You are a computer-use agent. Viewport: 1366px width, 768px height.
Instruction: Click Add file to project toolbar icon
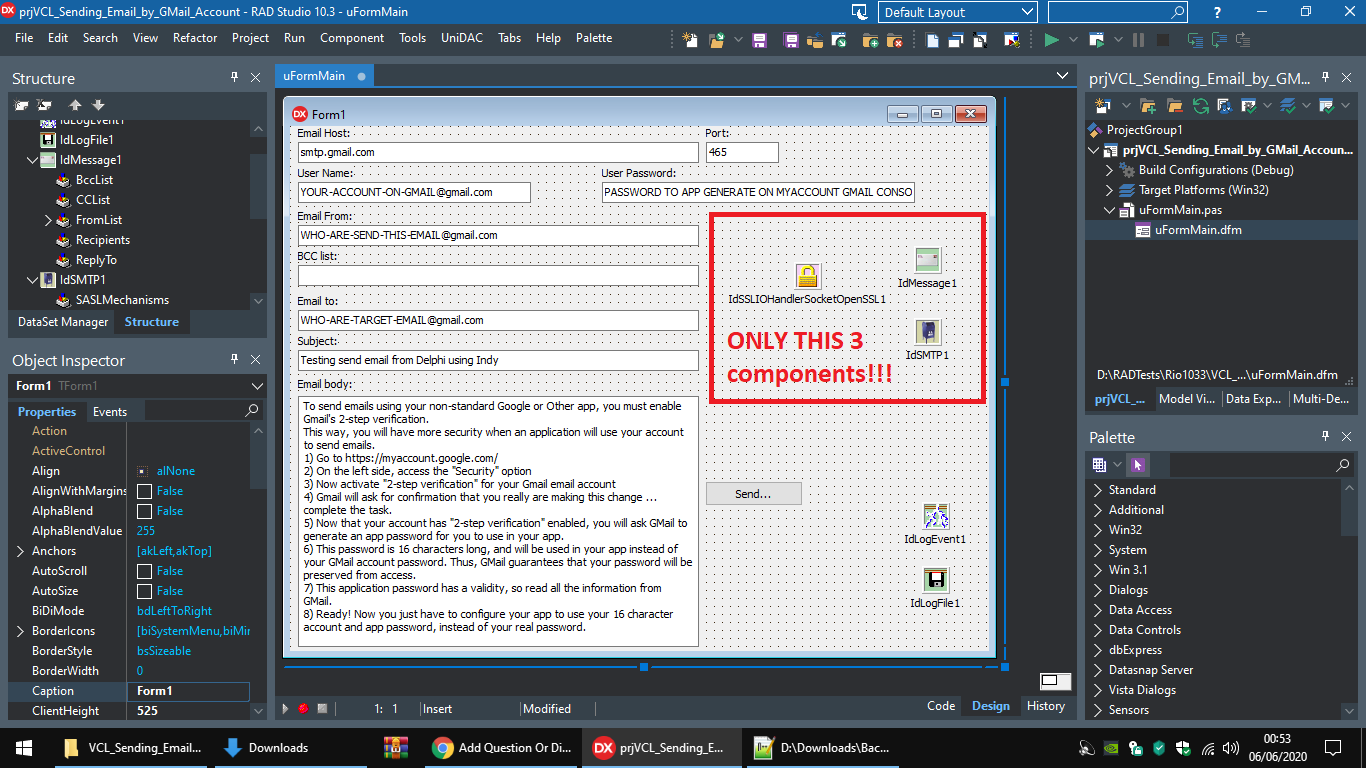870,40
